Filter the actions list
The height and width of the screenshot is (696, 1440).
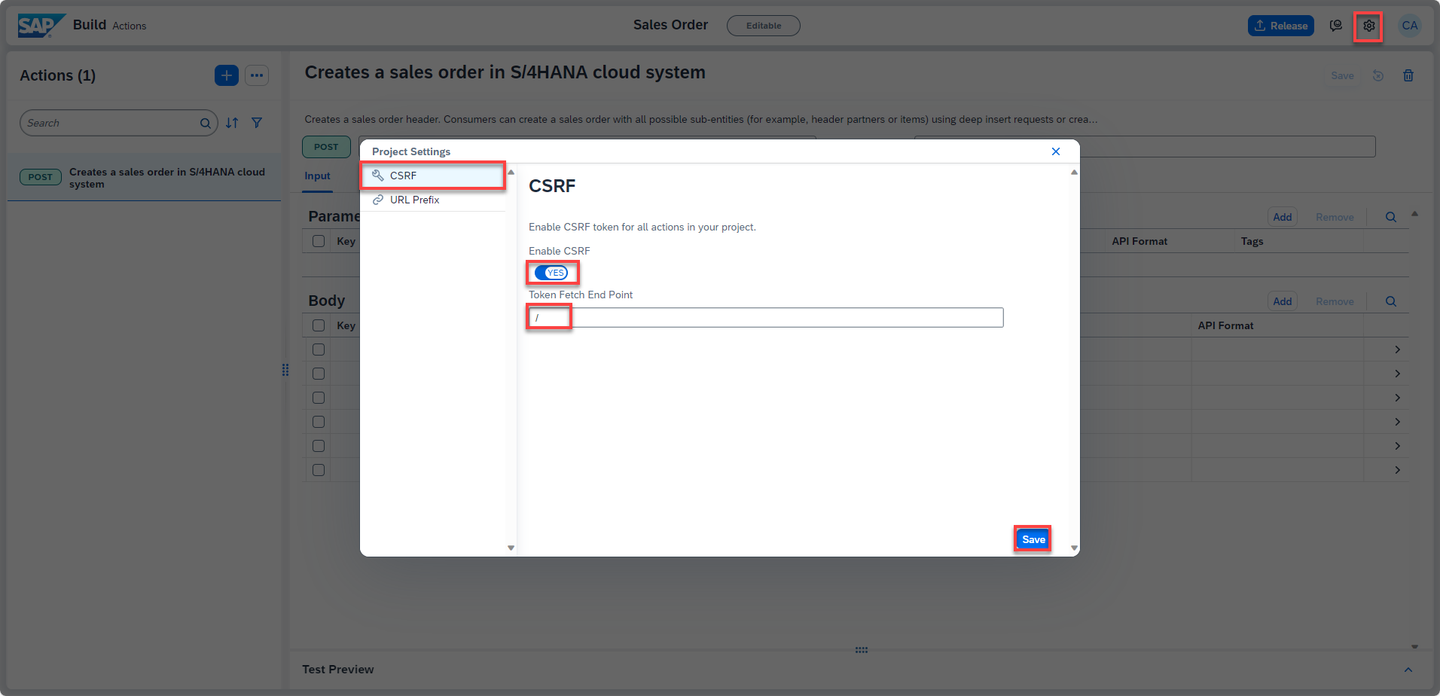point(257,123)
